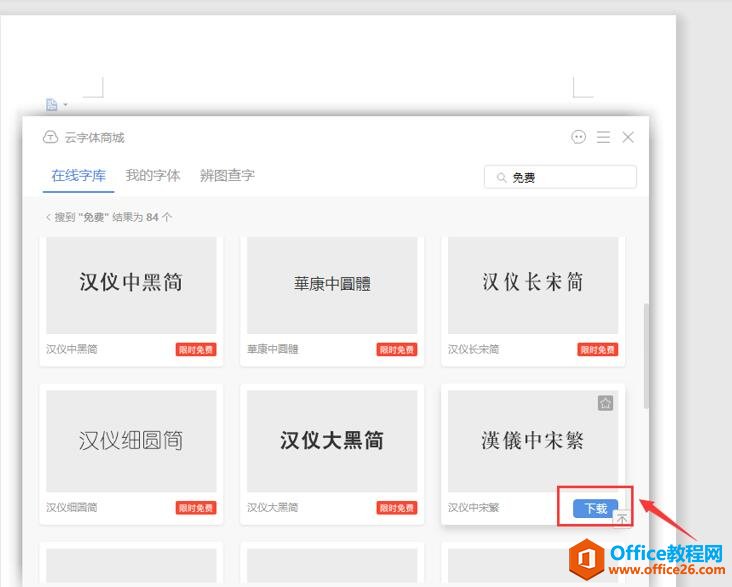The image size is (732, 587).
Task: Click the search field containing 免费
Action: [x=560, y=177]
